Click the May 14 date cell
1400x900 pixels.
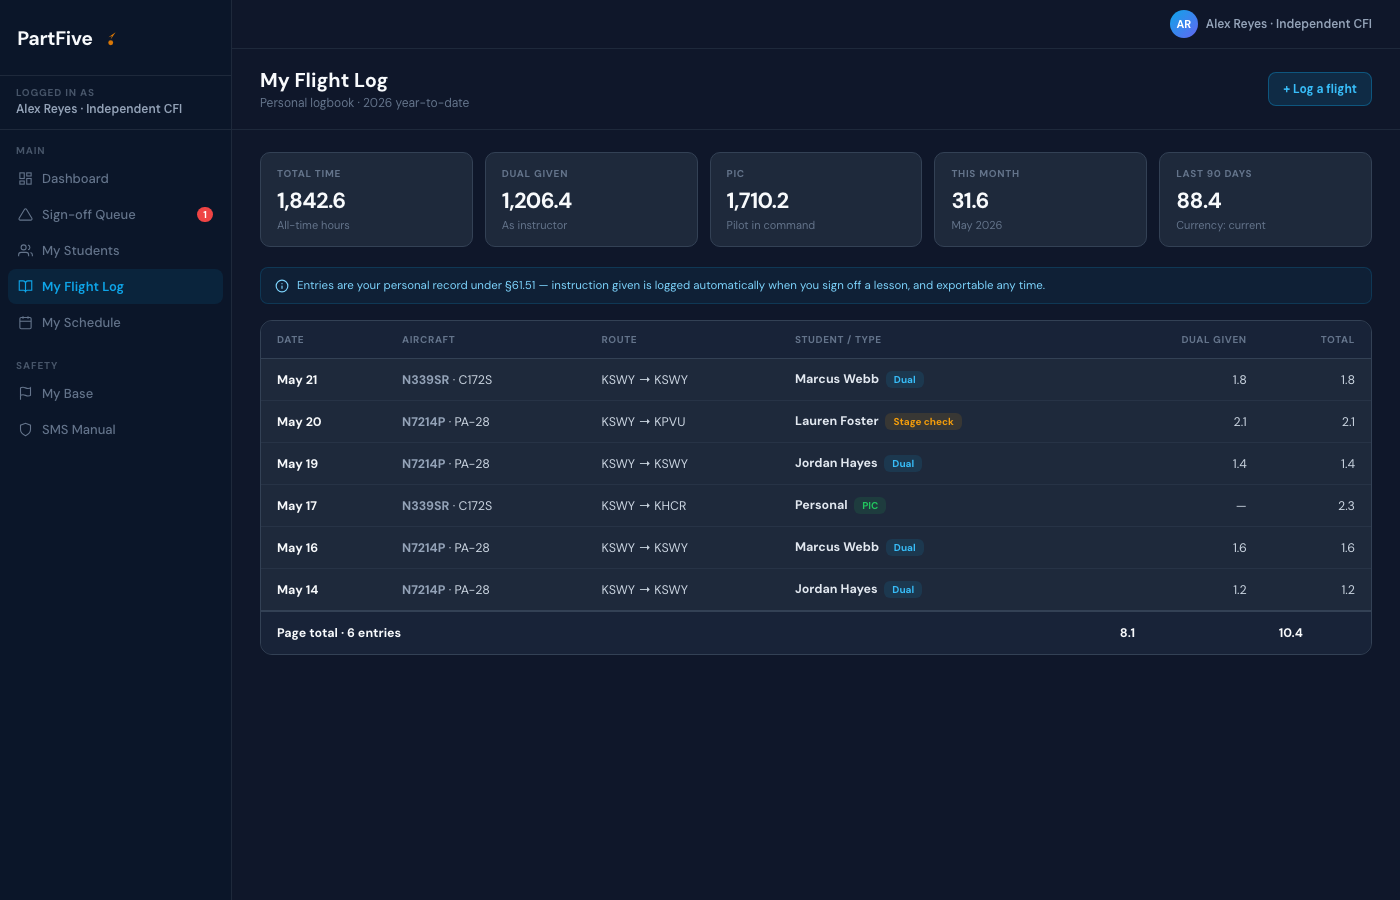[x=297, y=590]
